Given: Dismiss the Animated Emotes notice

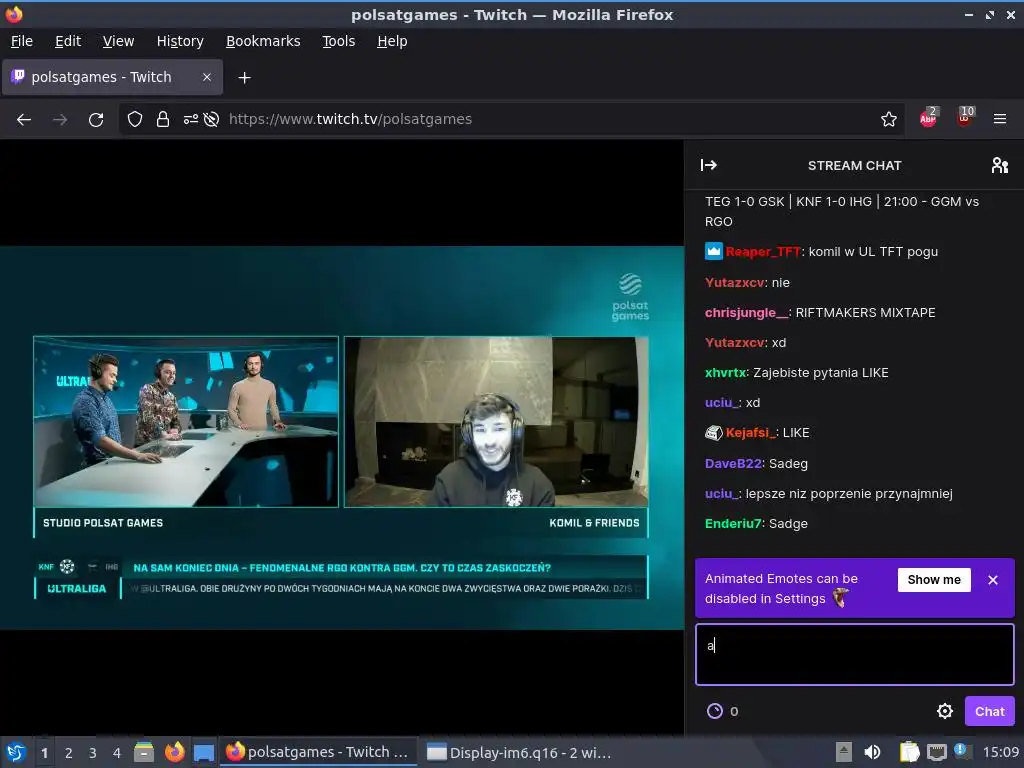Looking at the screenshot, I should coord(993,580).
